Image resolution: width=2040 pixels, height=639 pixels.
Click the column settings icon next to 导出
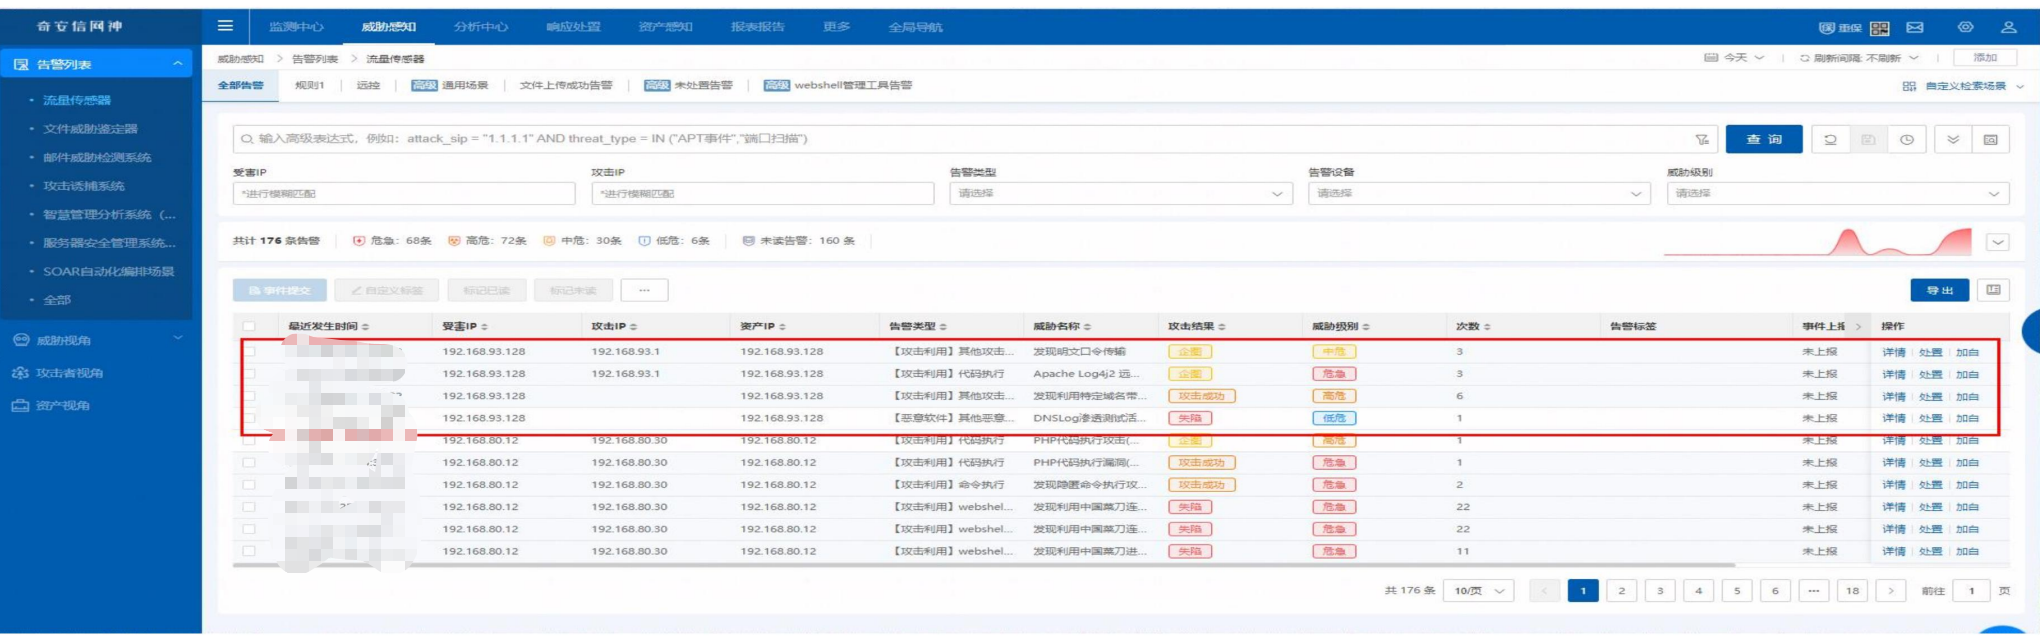click(1993, 290)
